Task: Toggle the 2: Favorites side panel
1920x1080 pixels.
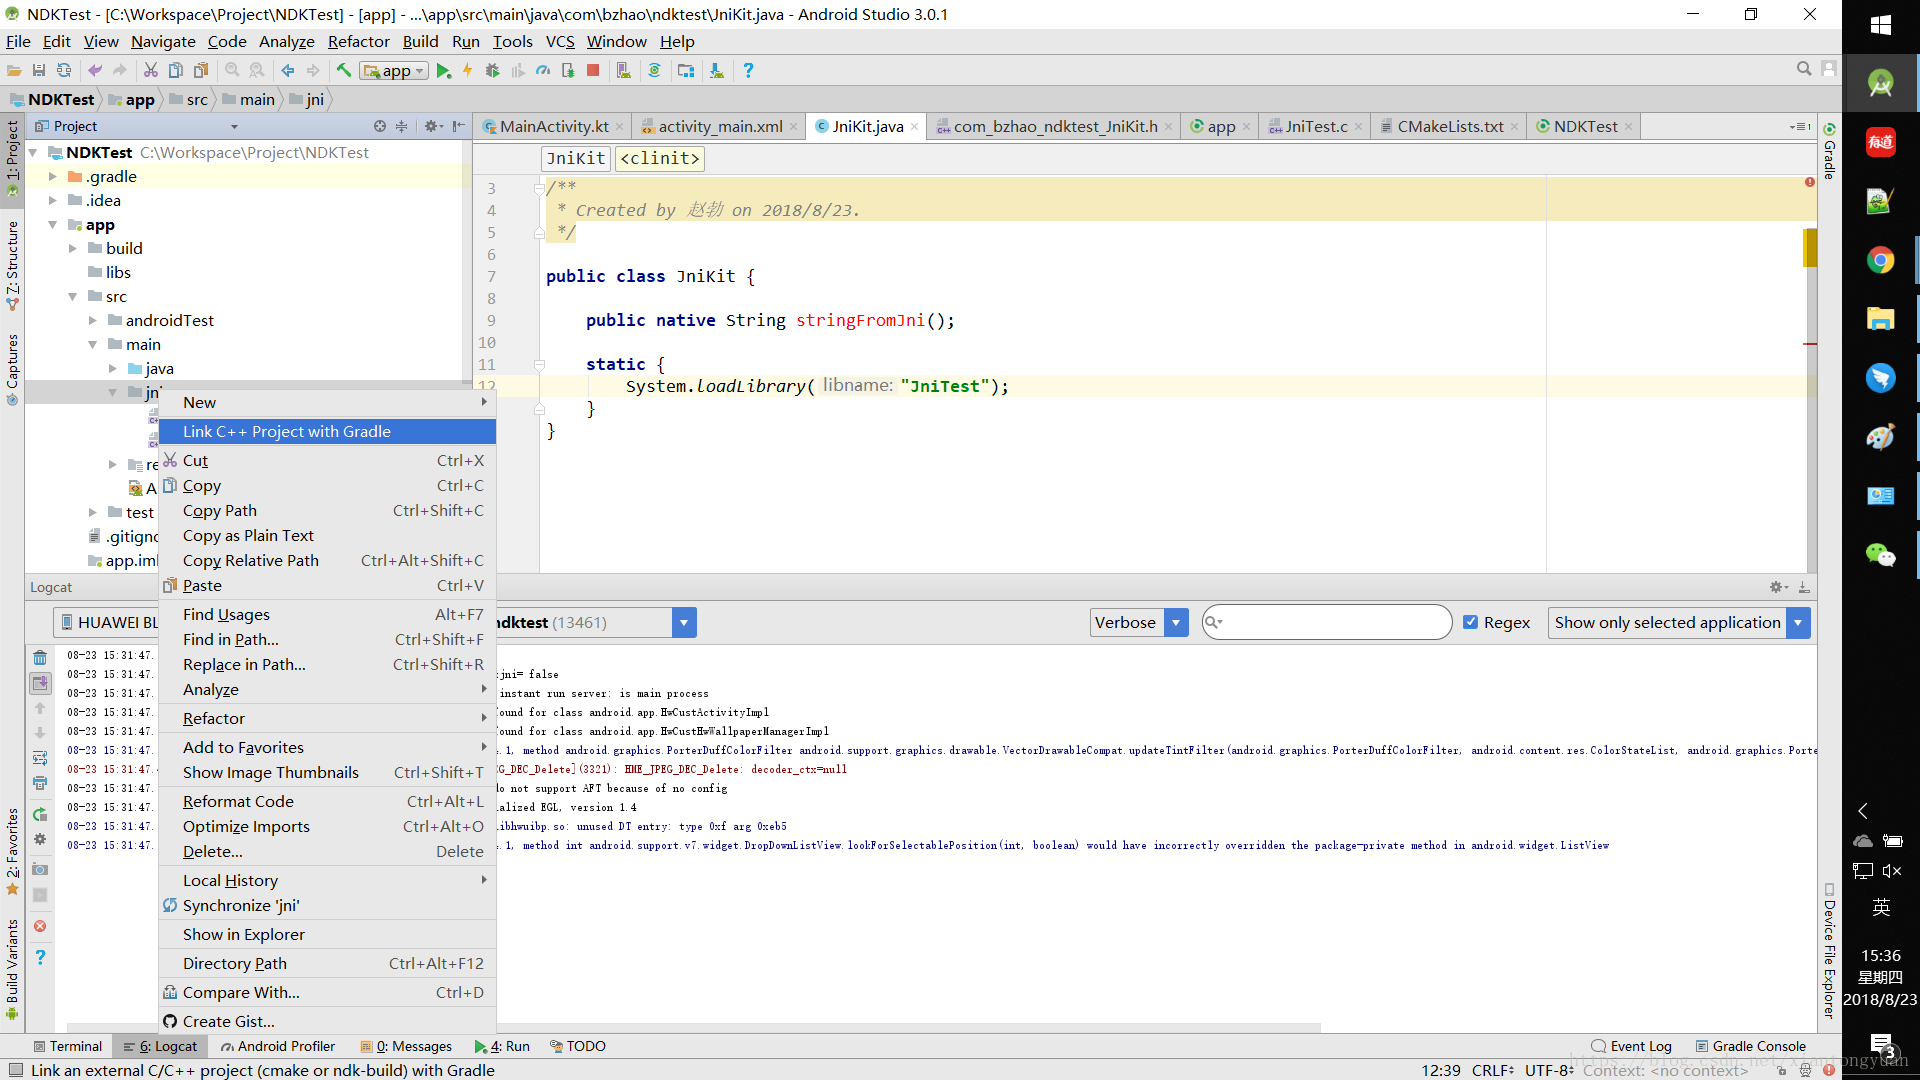Action: click(x=12, y=851)
